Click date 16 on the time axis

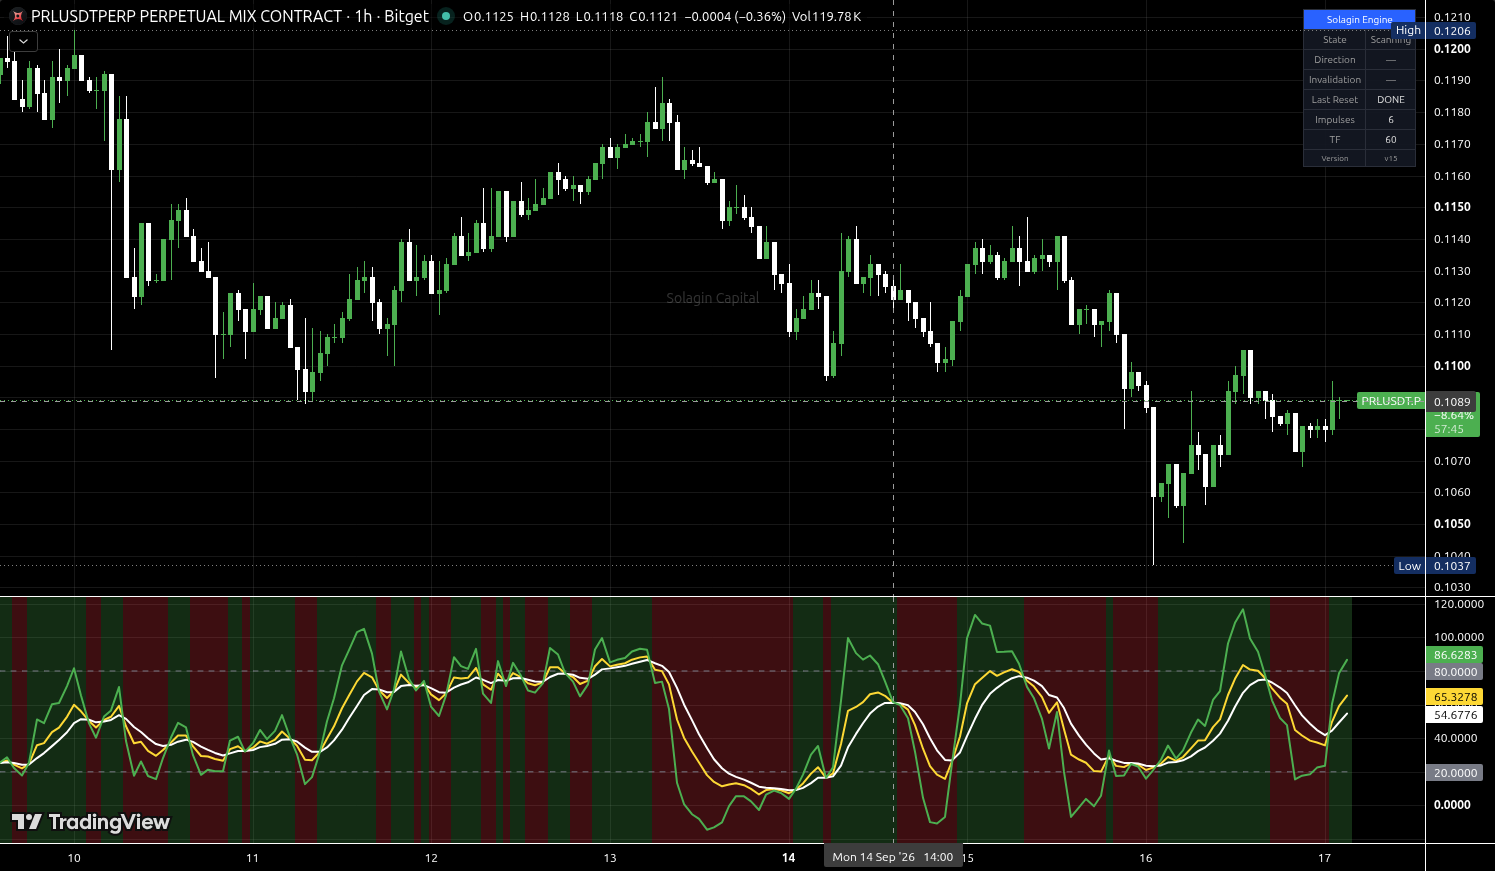click(1146, 858)
